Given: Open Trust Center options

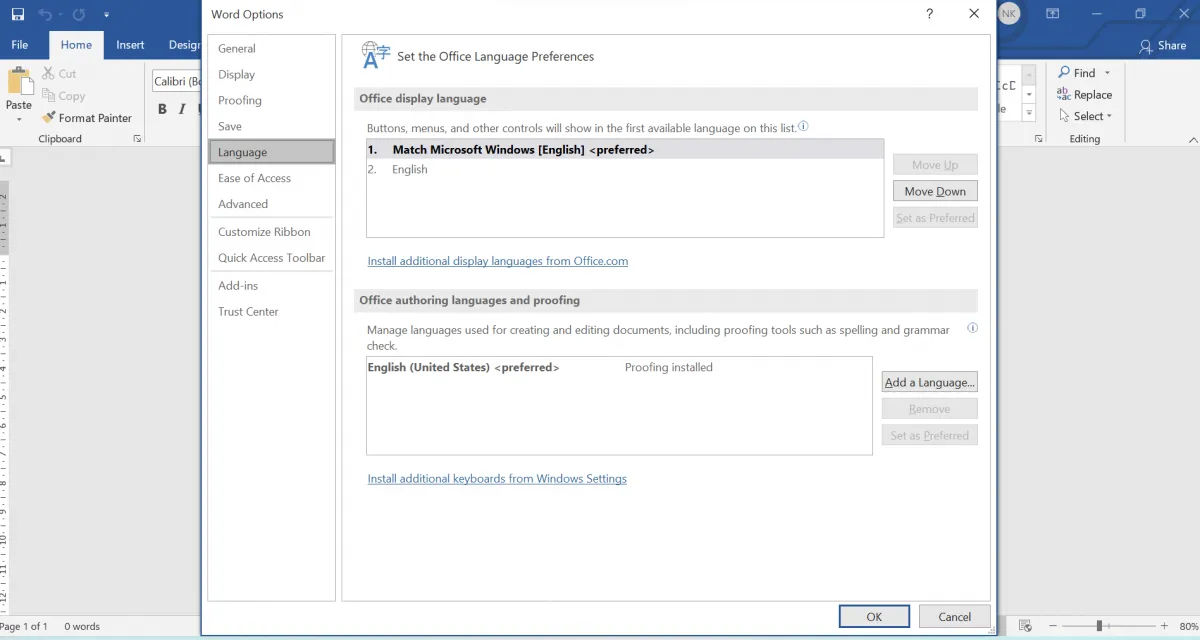Looking at the screenshot, I should 271,312.
